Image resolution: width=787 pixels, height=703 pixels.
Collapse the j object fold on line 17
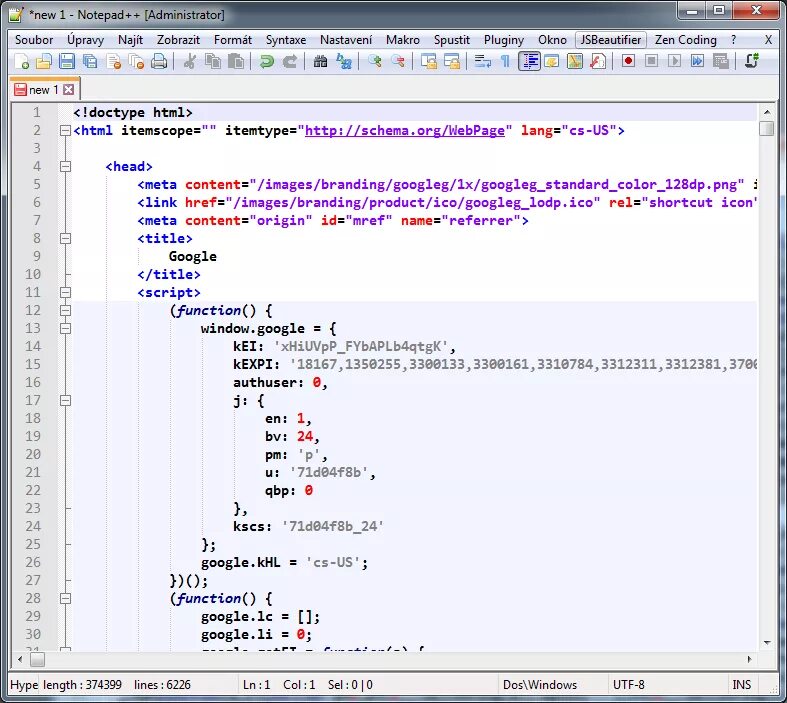pyautogui.click(x=65, y=400)
